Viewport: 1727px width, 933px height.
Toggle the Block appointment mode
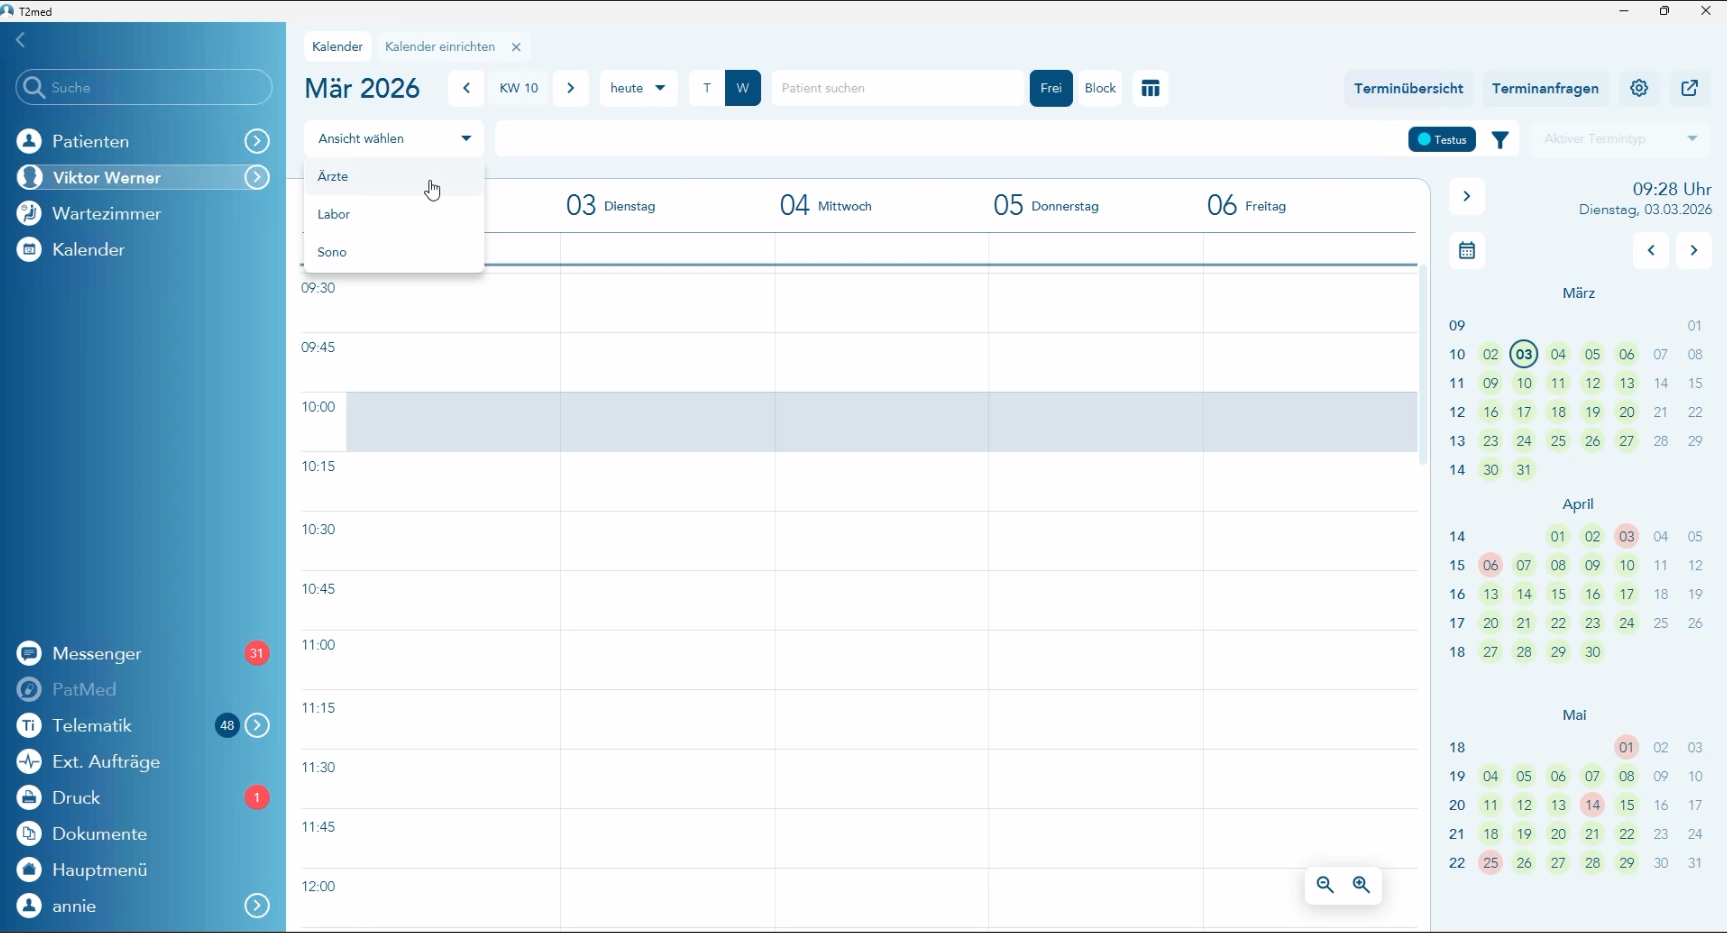(x=1100, y=88)
